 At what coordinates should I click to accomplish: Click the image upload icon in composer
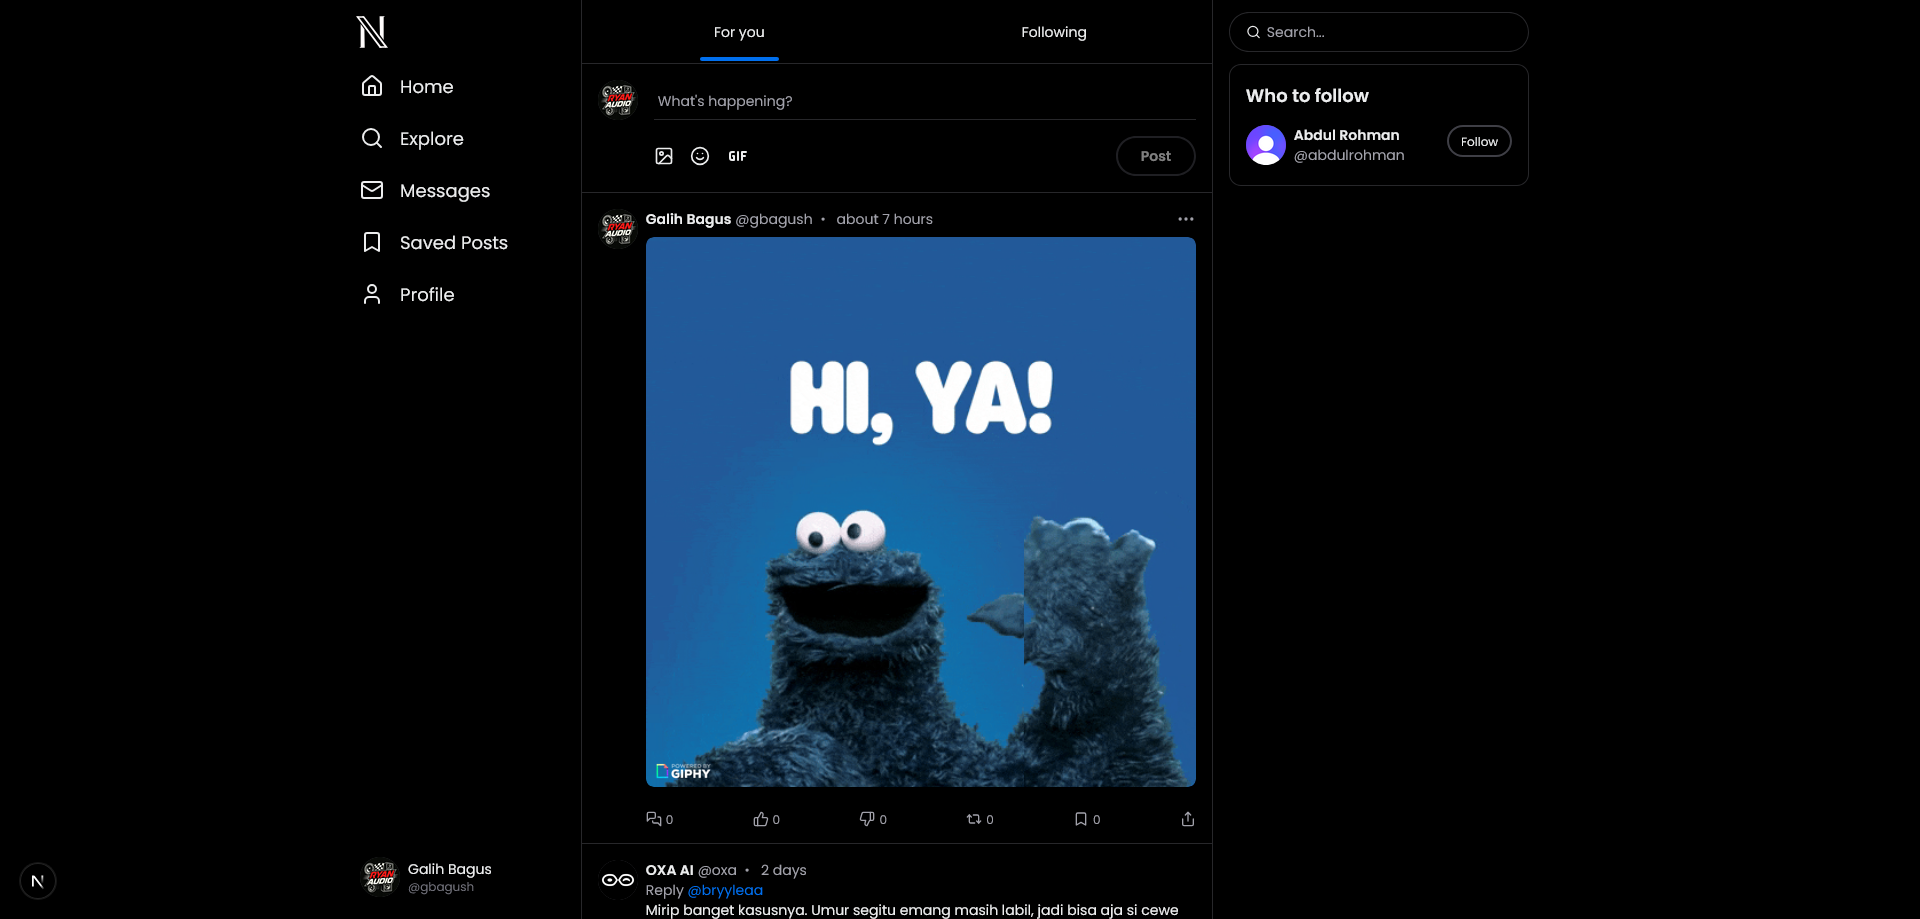coord(664,156)
